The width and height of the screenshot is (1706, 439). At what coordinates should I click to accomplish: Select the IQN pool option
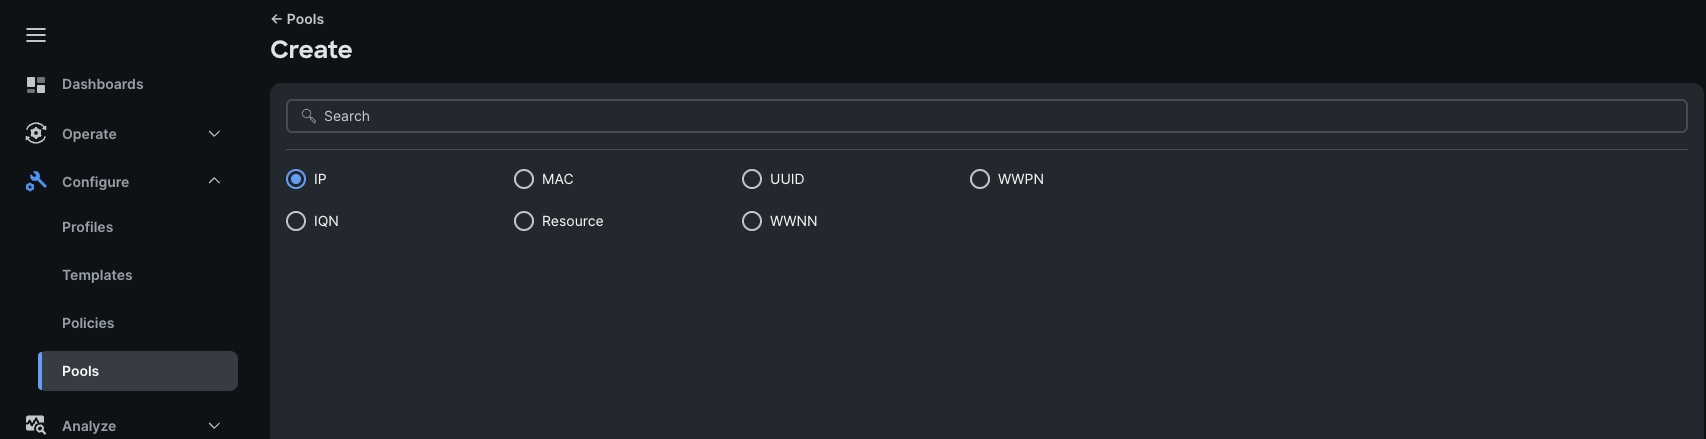tap(296, 221)
